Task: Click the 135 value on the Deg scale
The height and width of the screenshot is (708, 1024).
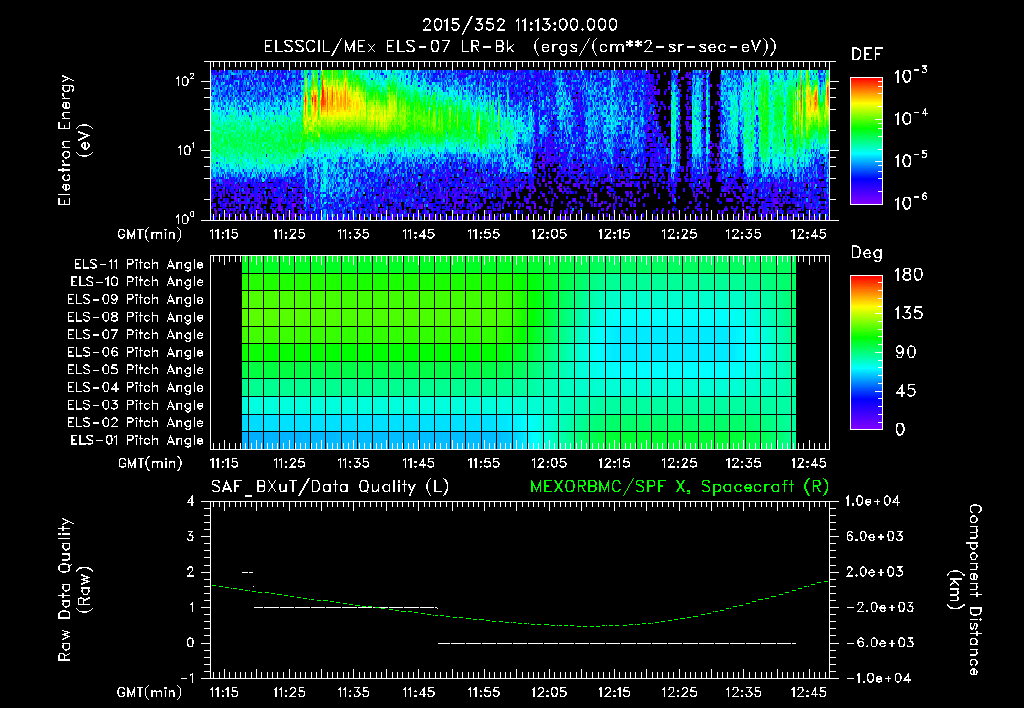Action: click(909, 314)
